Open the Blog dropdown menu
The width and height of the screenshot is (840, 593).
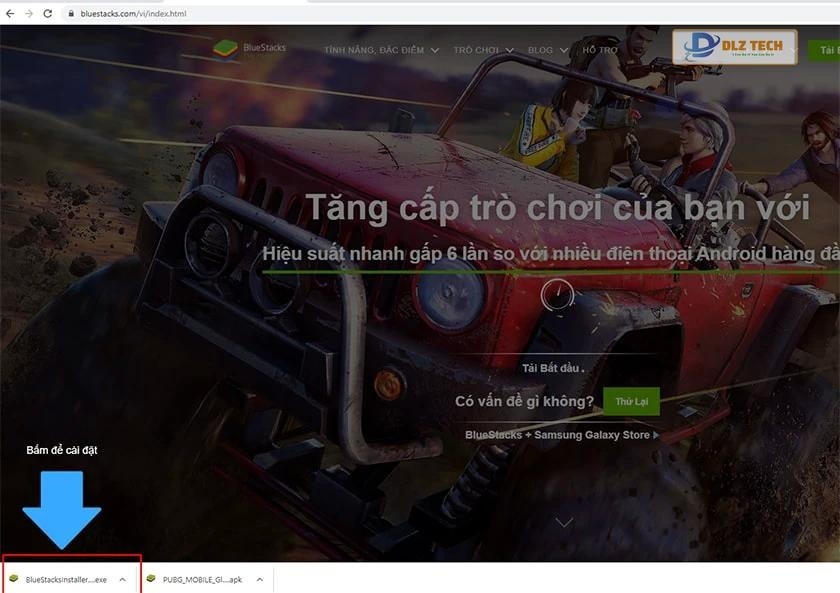coord(547,50)
